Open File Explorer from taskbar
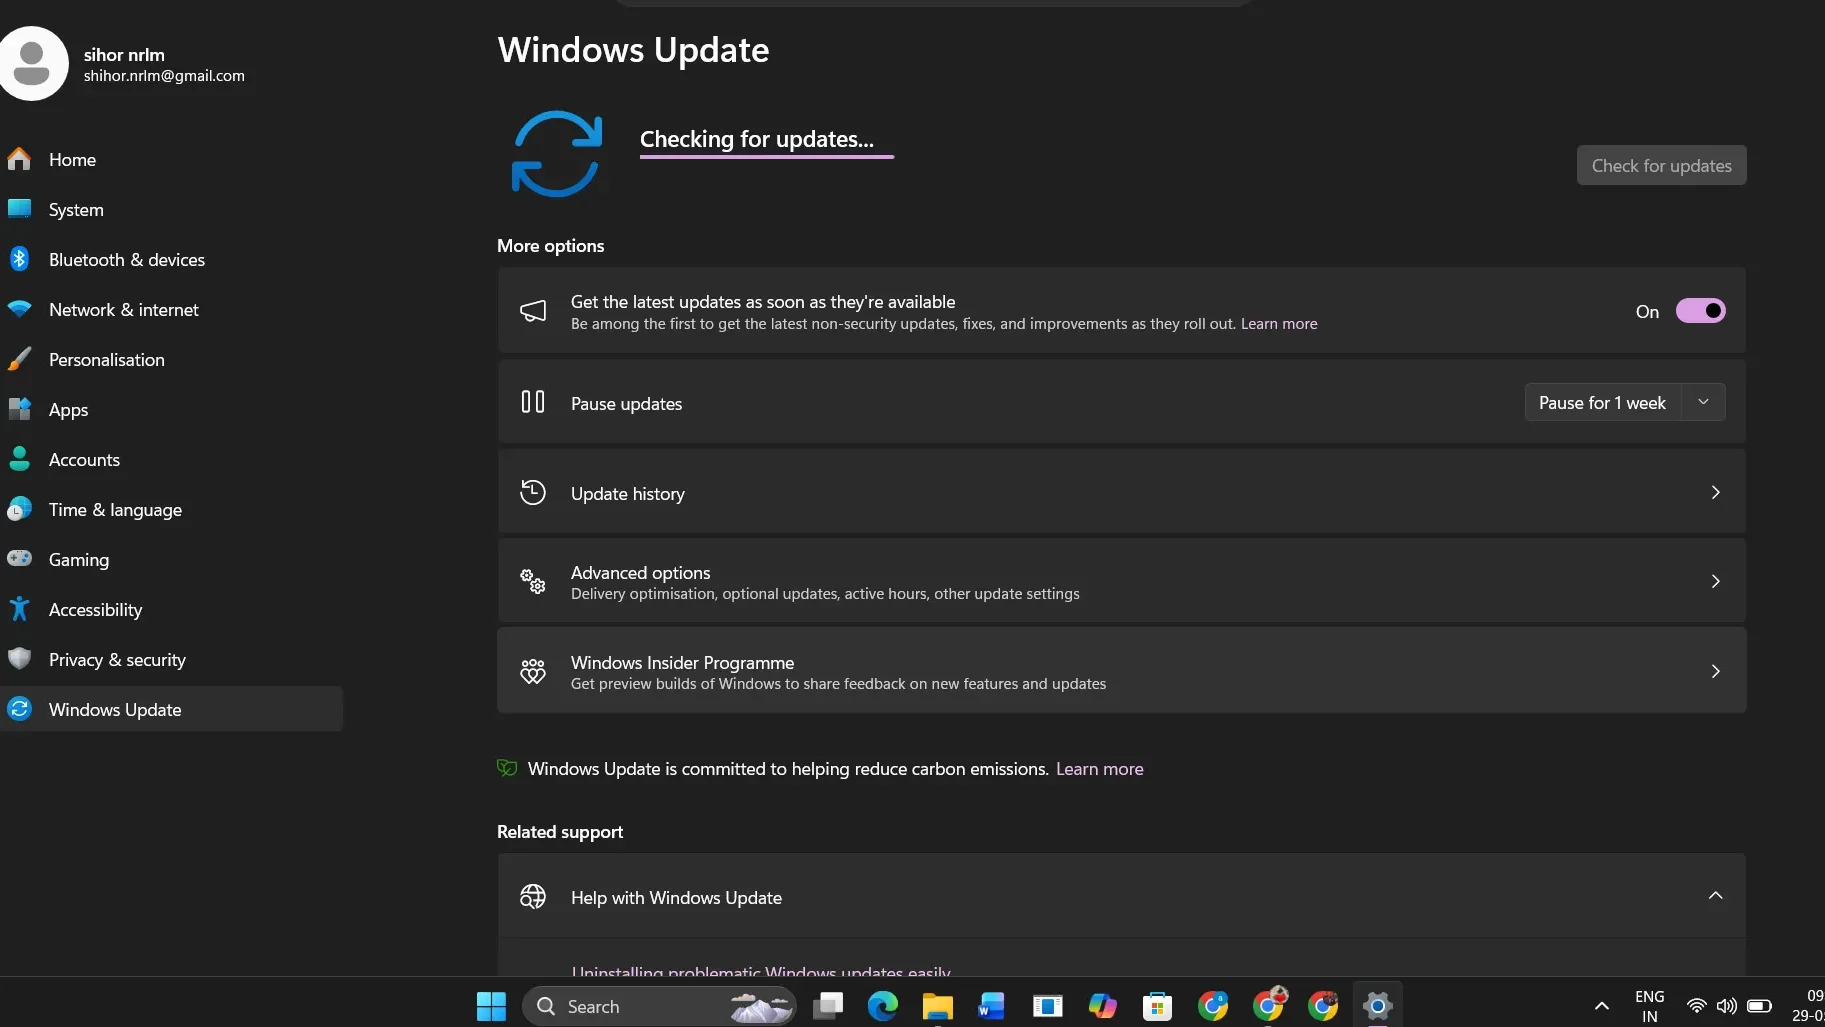Screen dimensions: 1825x1027 click(938, 1006)
